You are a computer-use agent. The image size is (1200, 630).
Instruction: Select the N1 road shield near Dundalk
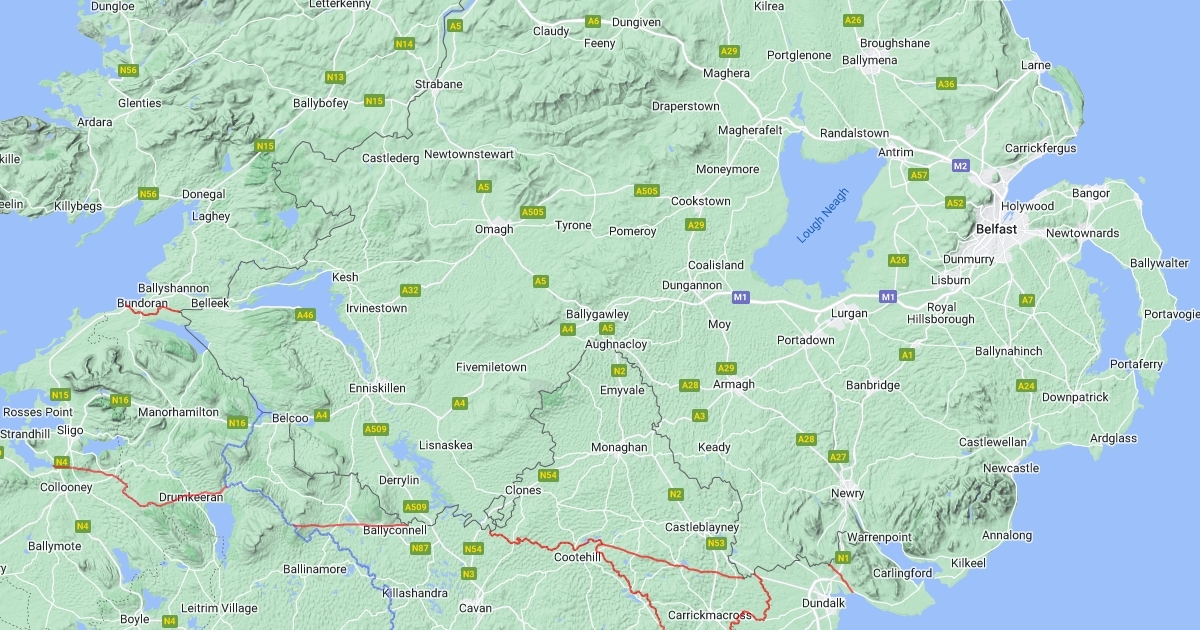pyautogui.click(x=843, y=557)
